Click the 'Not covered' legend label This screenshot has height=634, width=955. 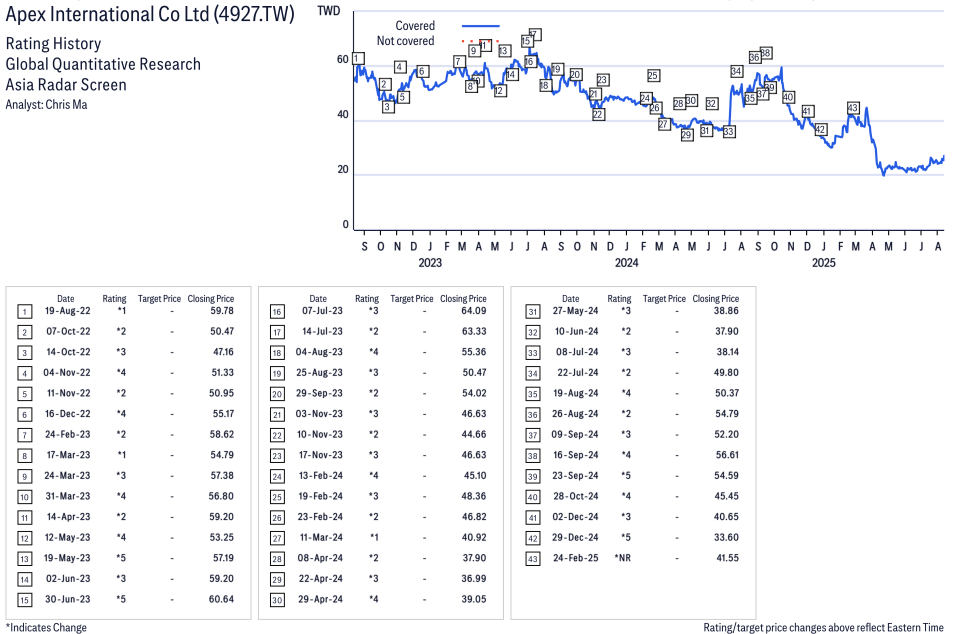(x=405, y=41)
